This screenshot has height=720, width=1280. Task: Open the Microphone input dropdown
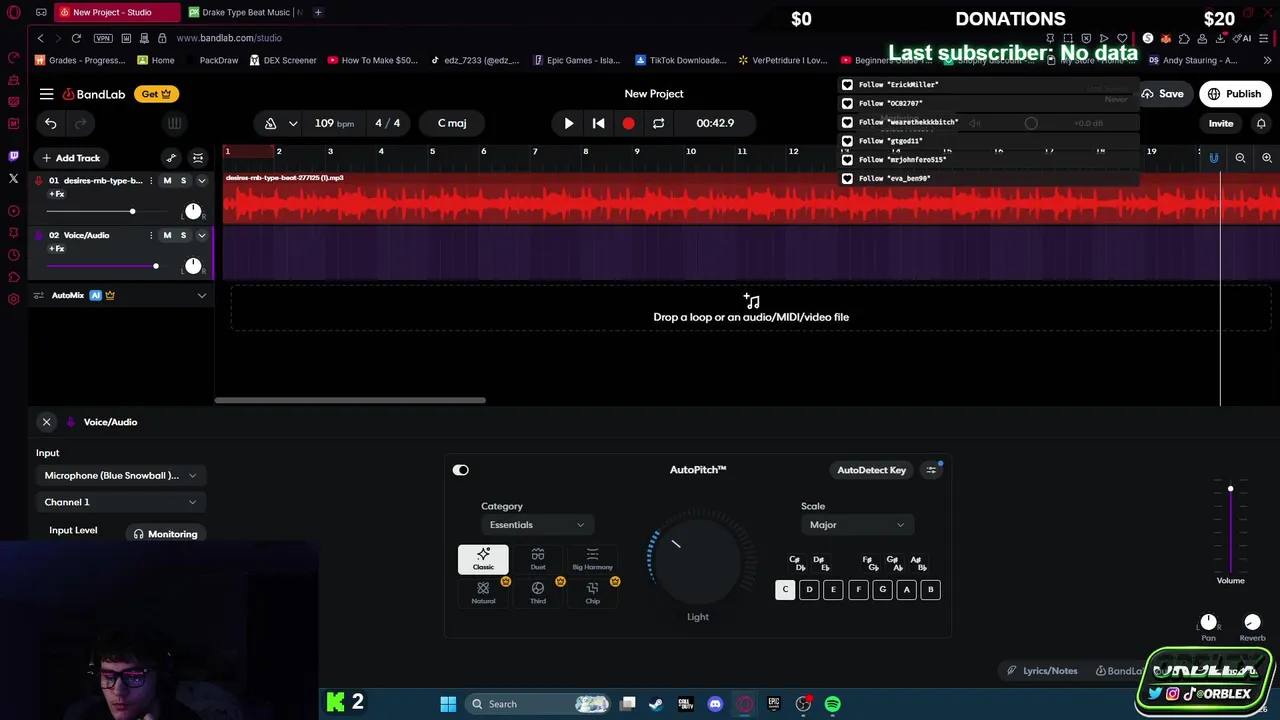120,476
